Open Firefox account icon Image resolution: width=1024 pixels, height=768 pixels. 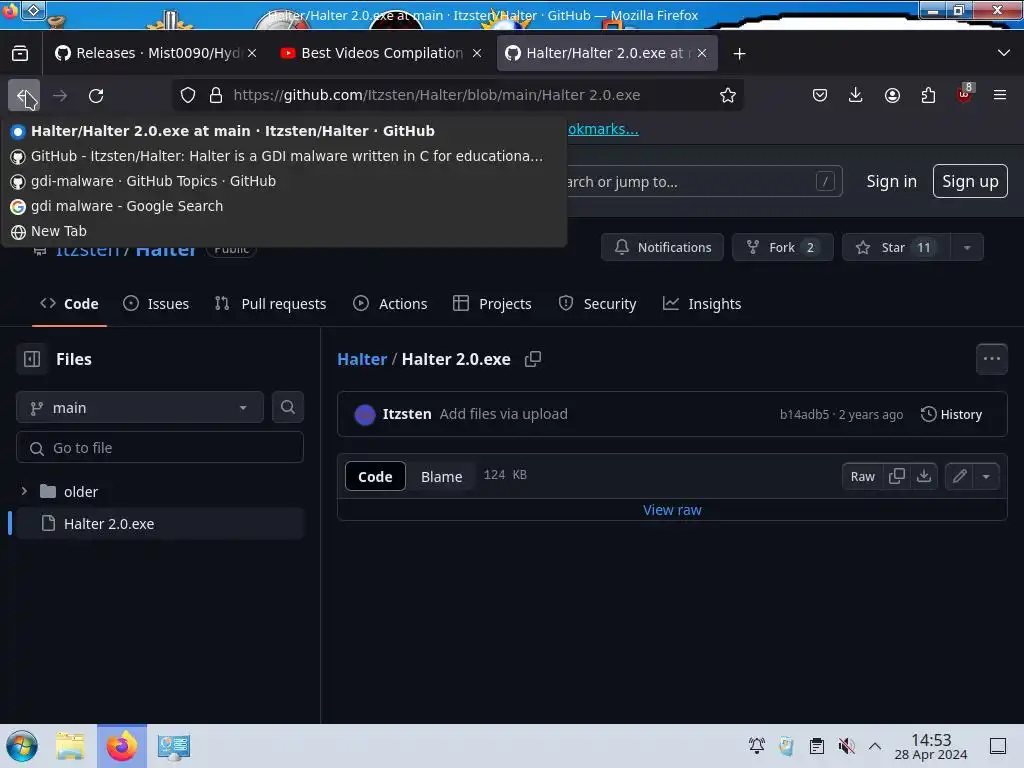pyautogui.click(x=892, y=95)
